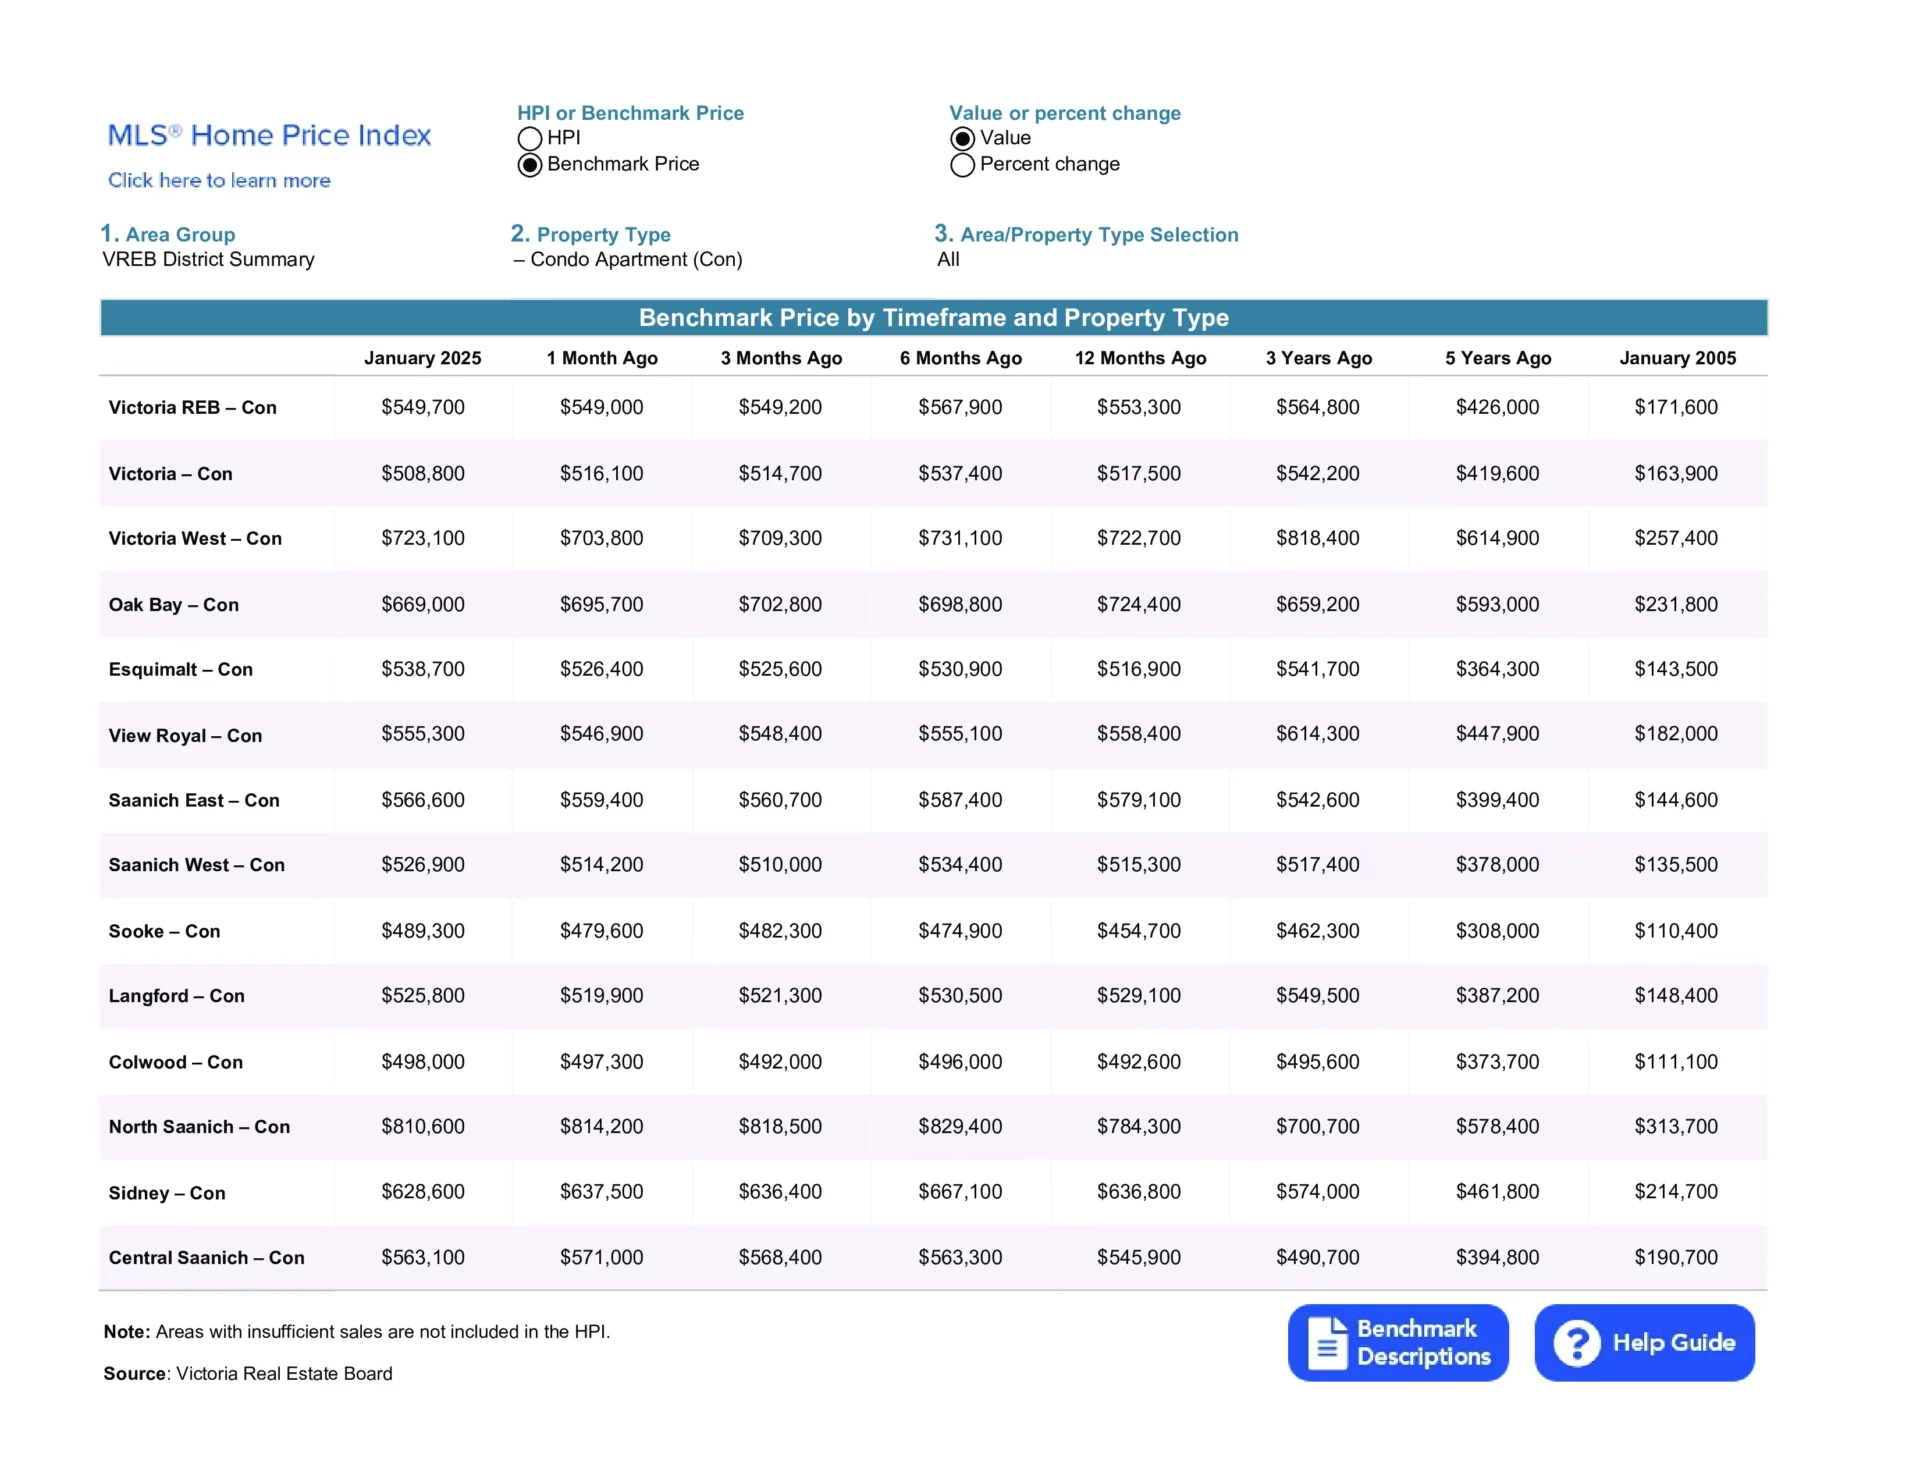Click the January 2025 column header

pos(422,358)
